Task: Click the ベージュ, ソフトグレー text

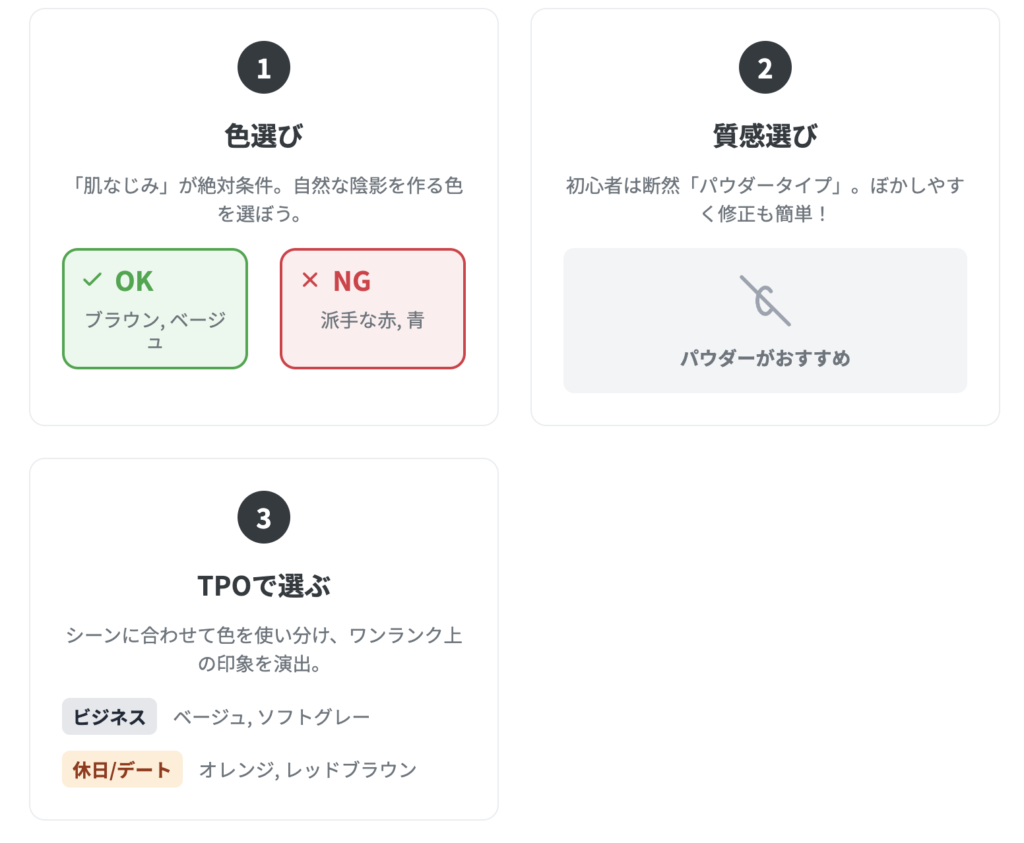Action: coord(271,717)
